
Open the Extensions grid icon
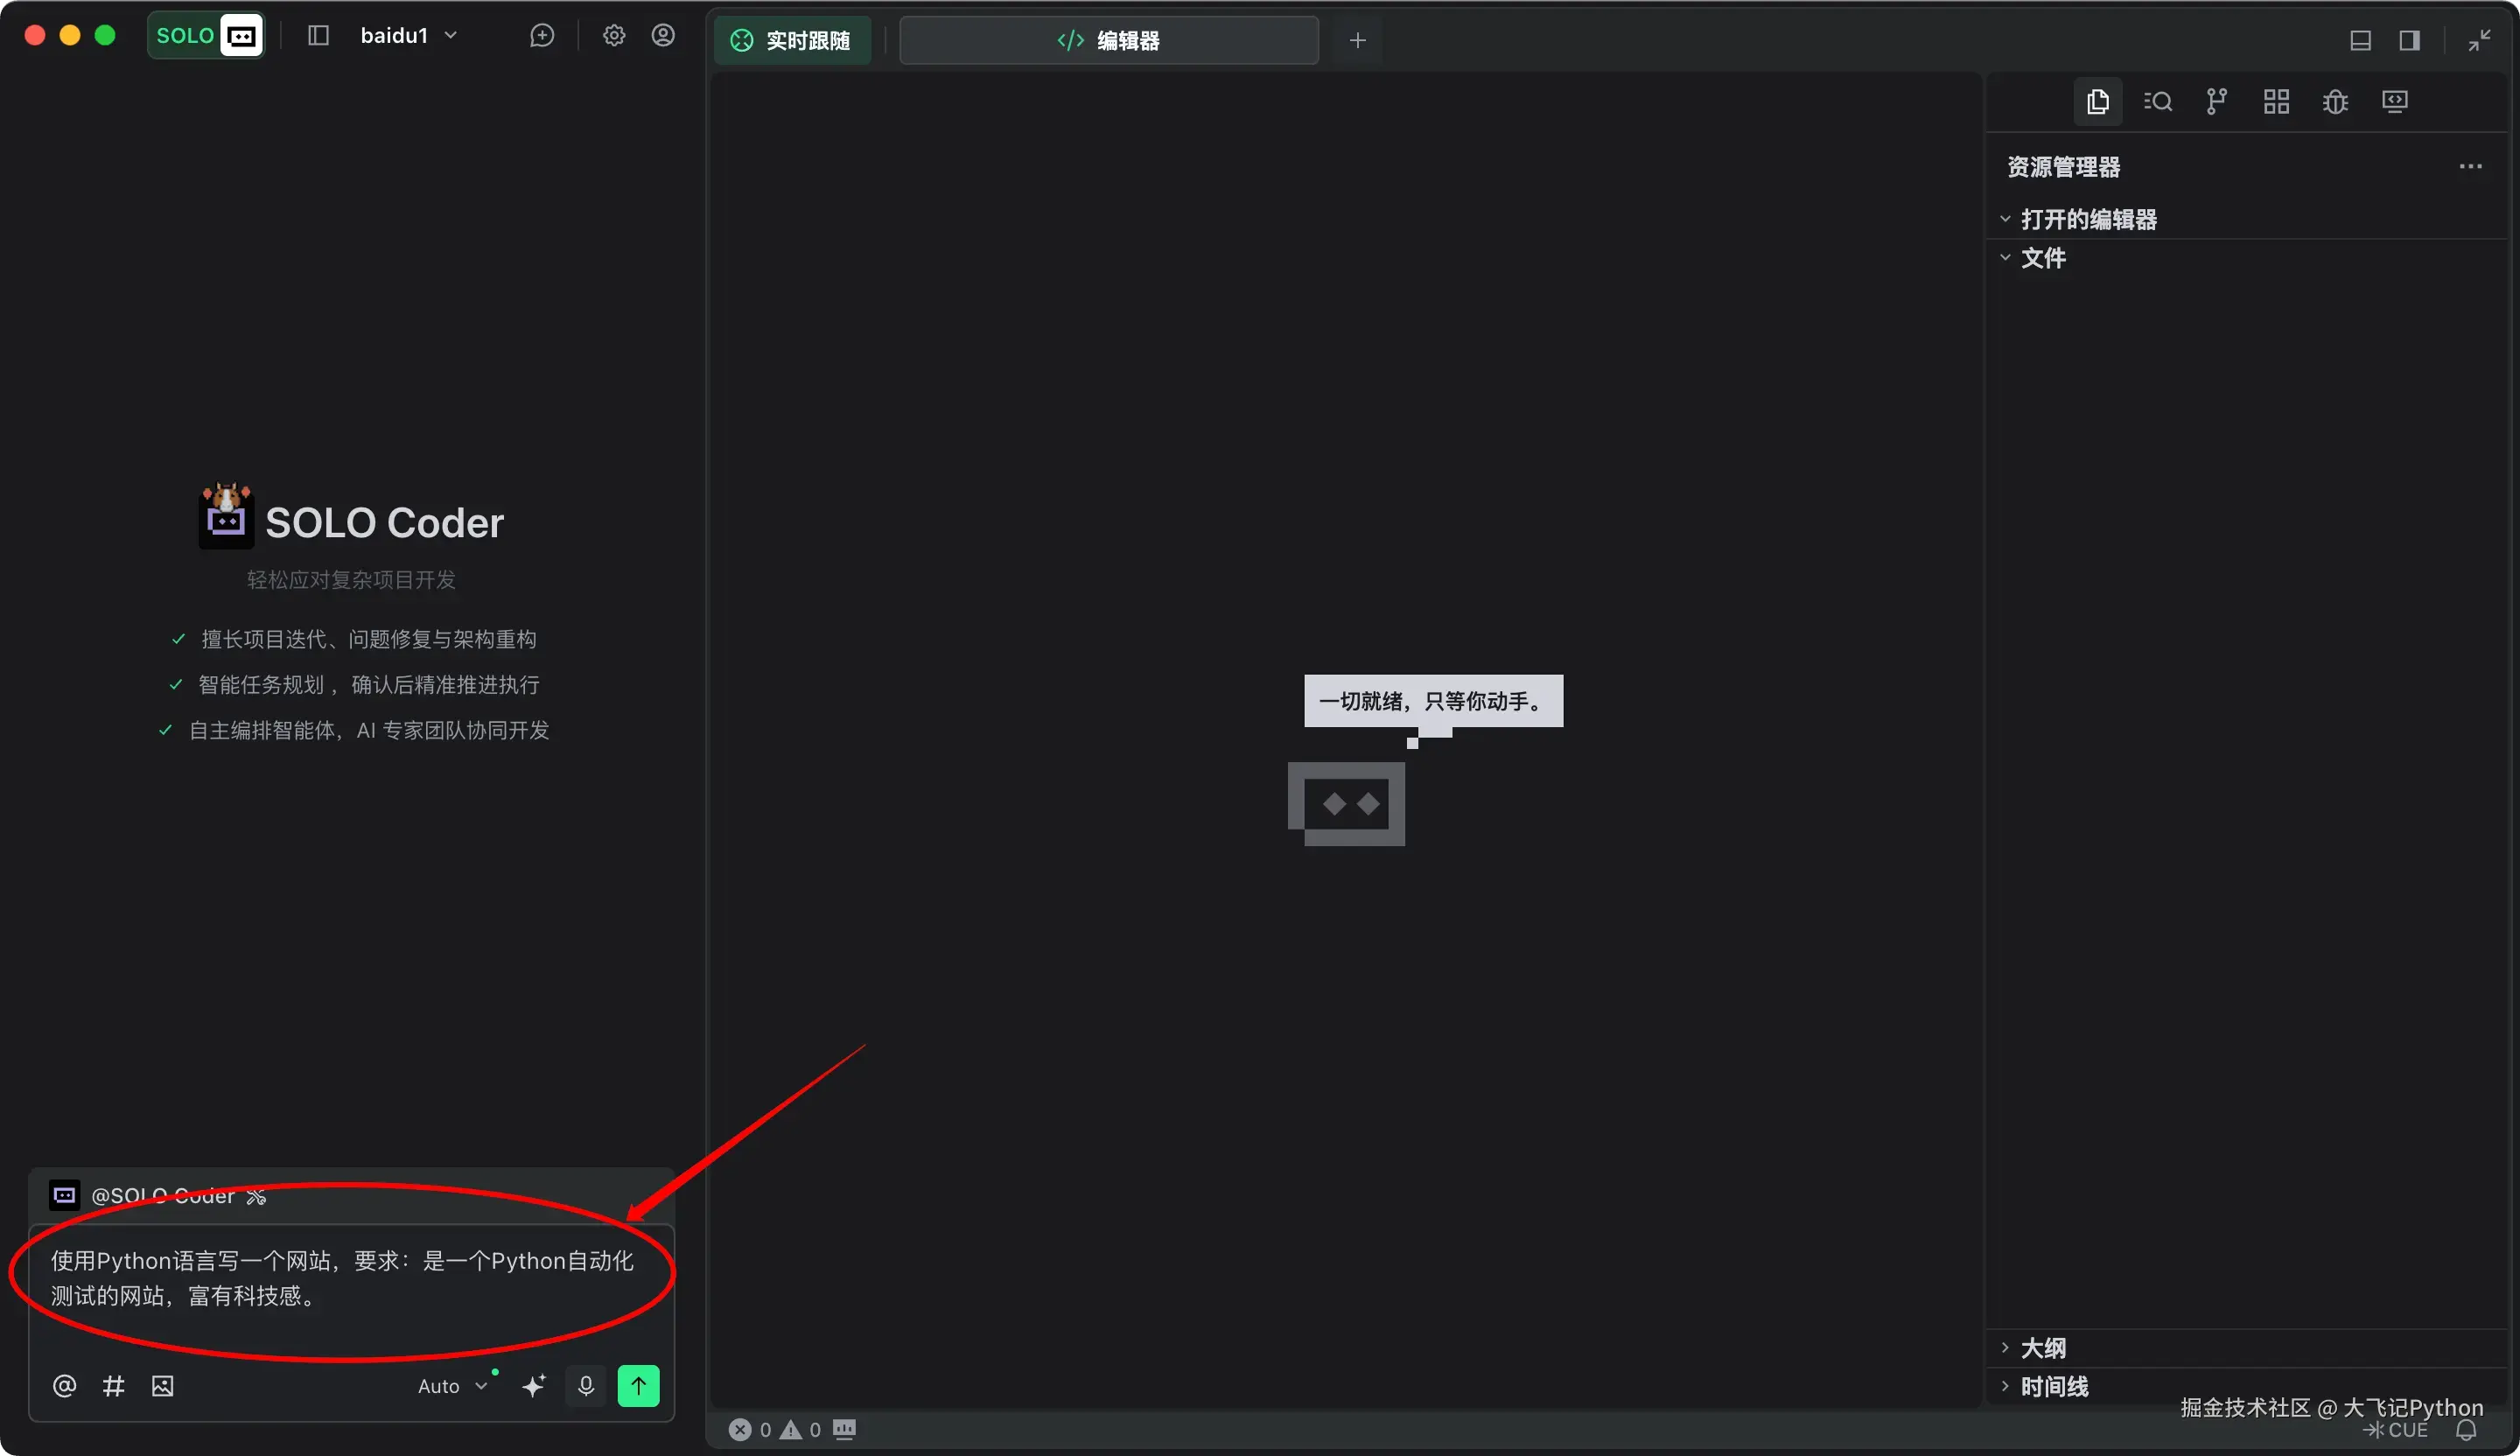[2276, 101]
